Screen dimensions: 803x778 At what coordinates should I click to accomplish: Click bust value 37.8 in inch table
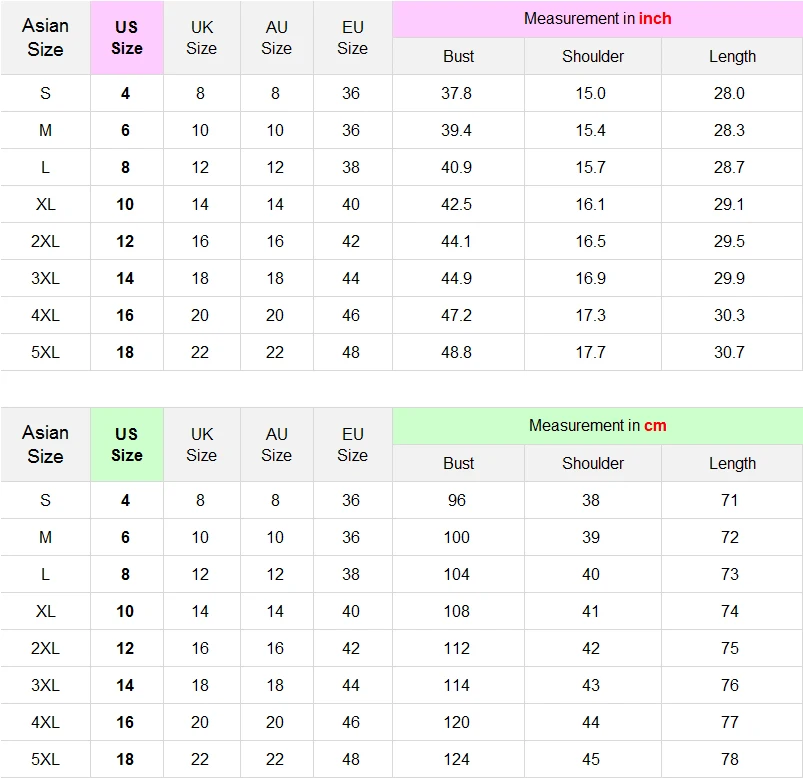(457, 93)
